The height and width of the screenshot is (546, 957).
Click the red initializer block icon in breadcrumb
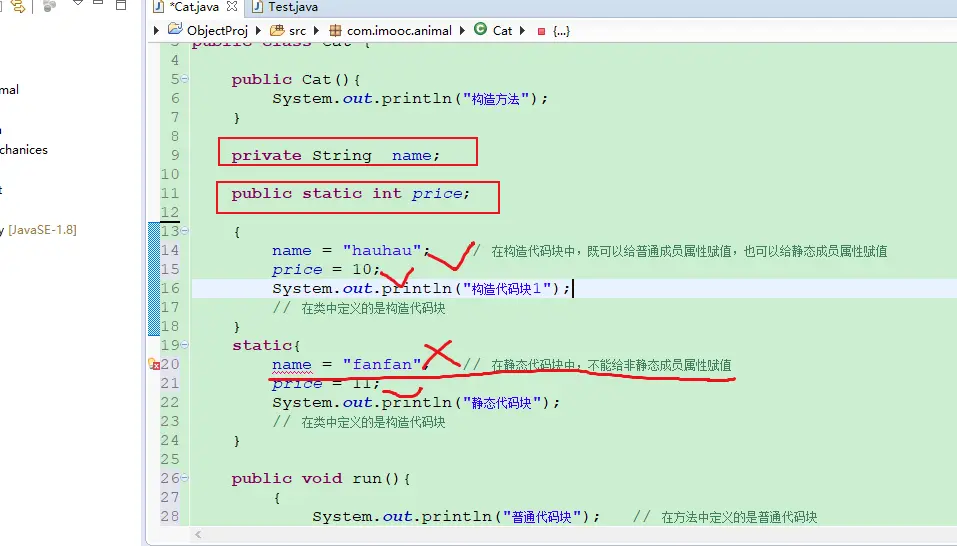coord(541,31)
